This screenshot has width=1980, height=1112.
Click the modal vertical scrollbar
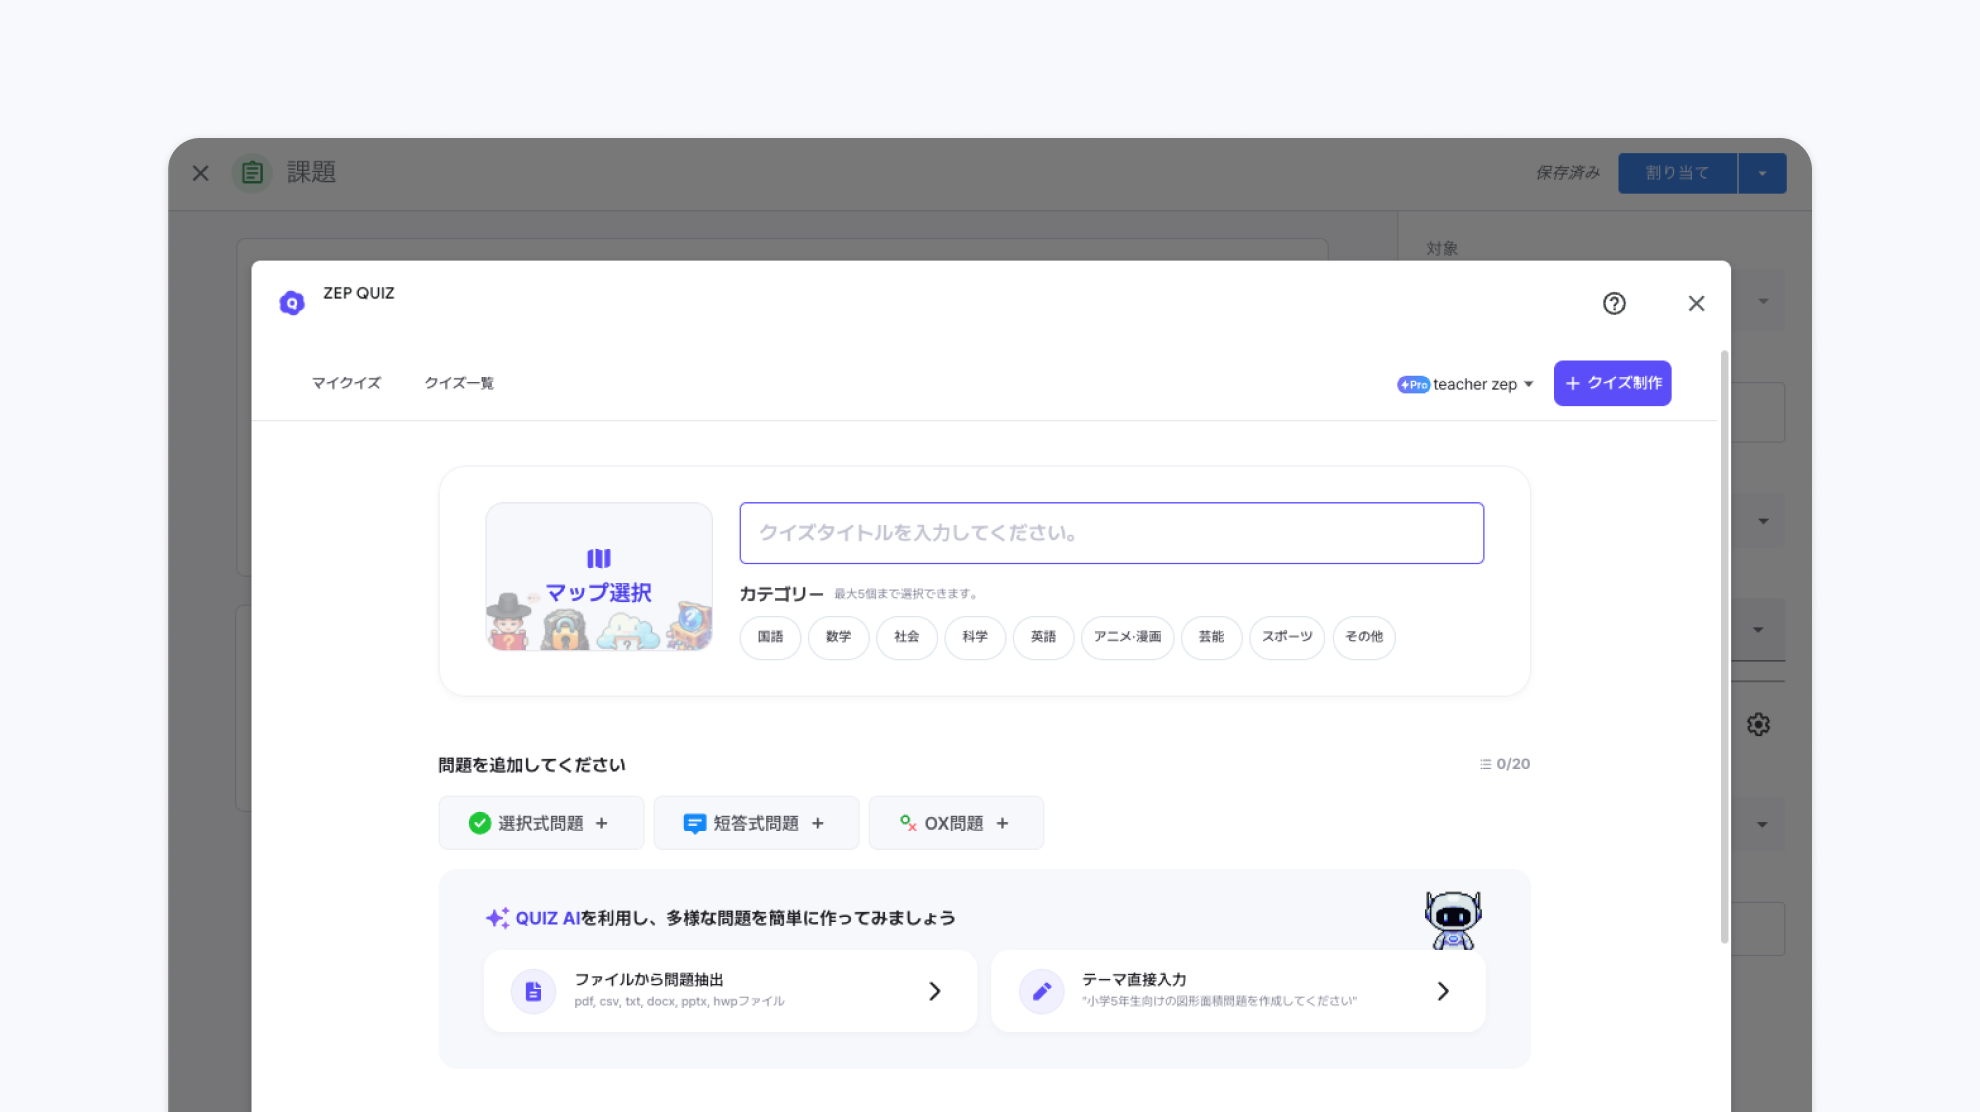pyautogui.click(x=1724, y=645)
